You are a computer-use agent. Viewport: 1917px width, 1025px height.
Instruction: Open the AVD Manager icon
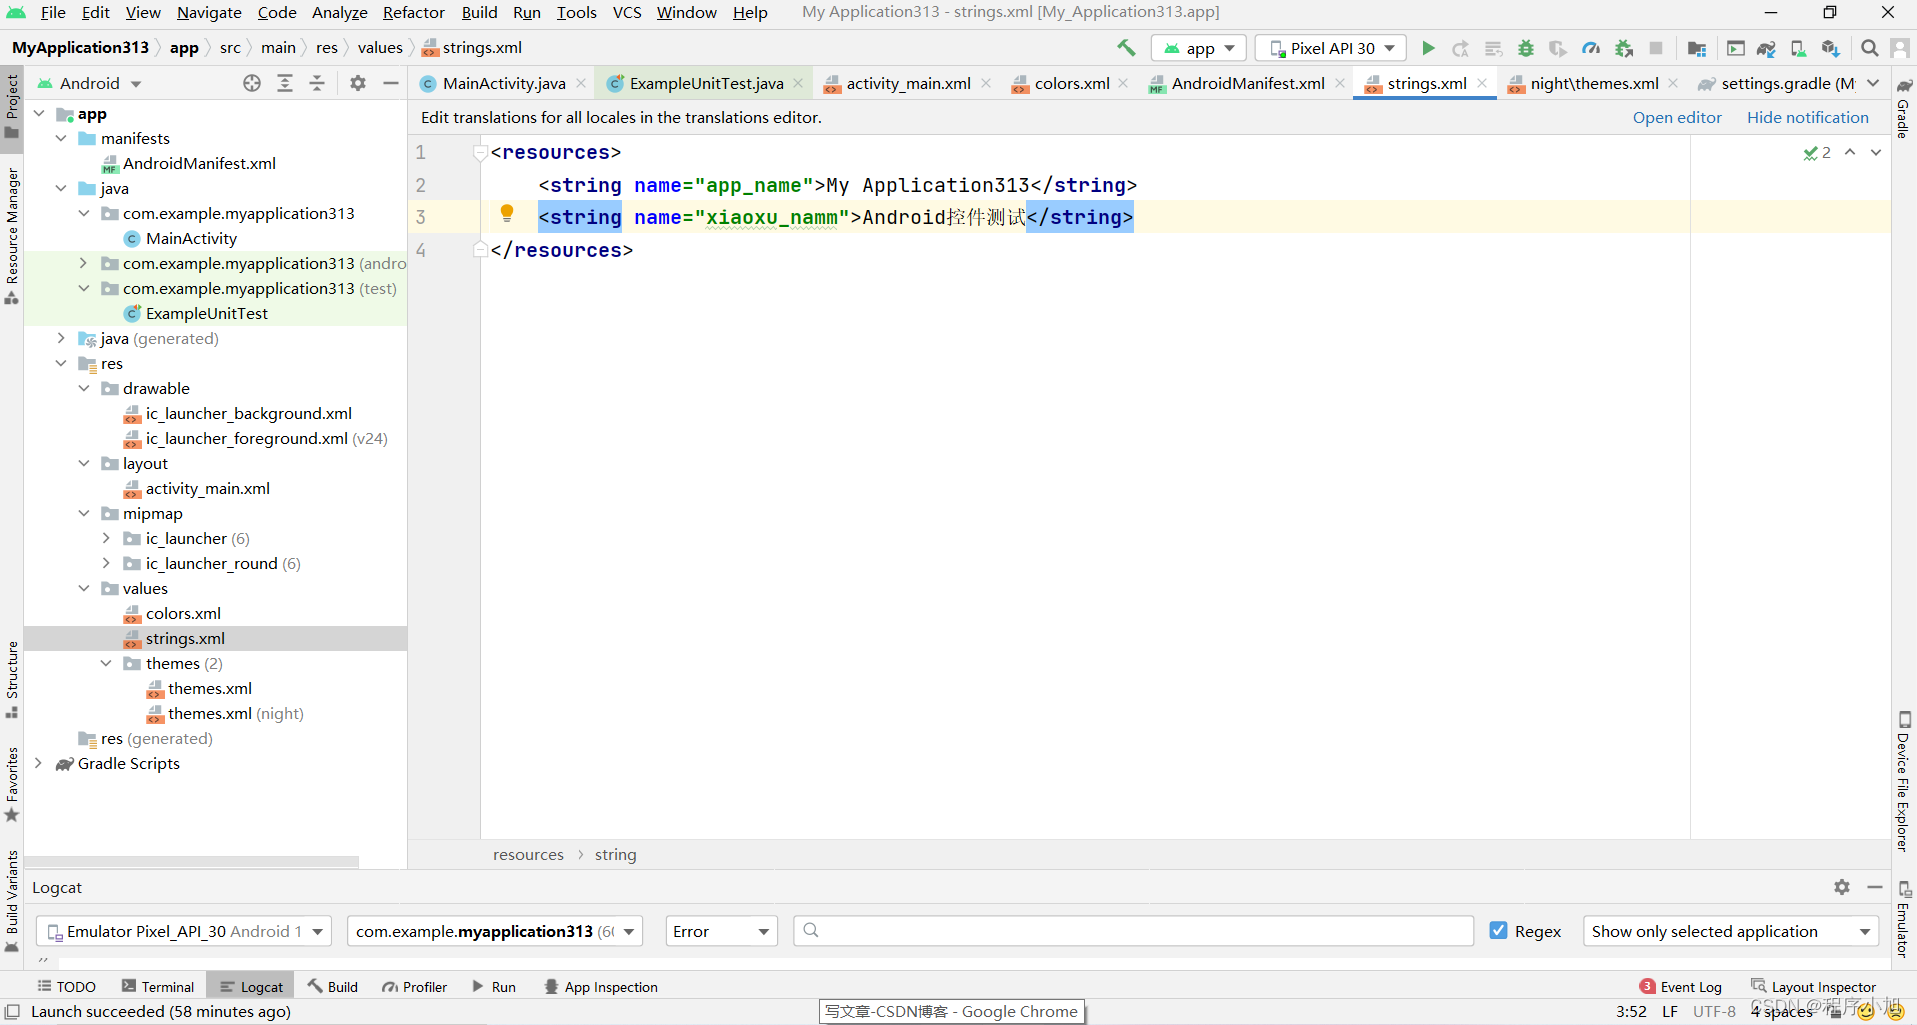coord(1798,48)
